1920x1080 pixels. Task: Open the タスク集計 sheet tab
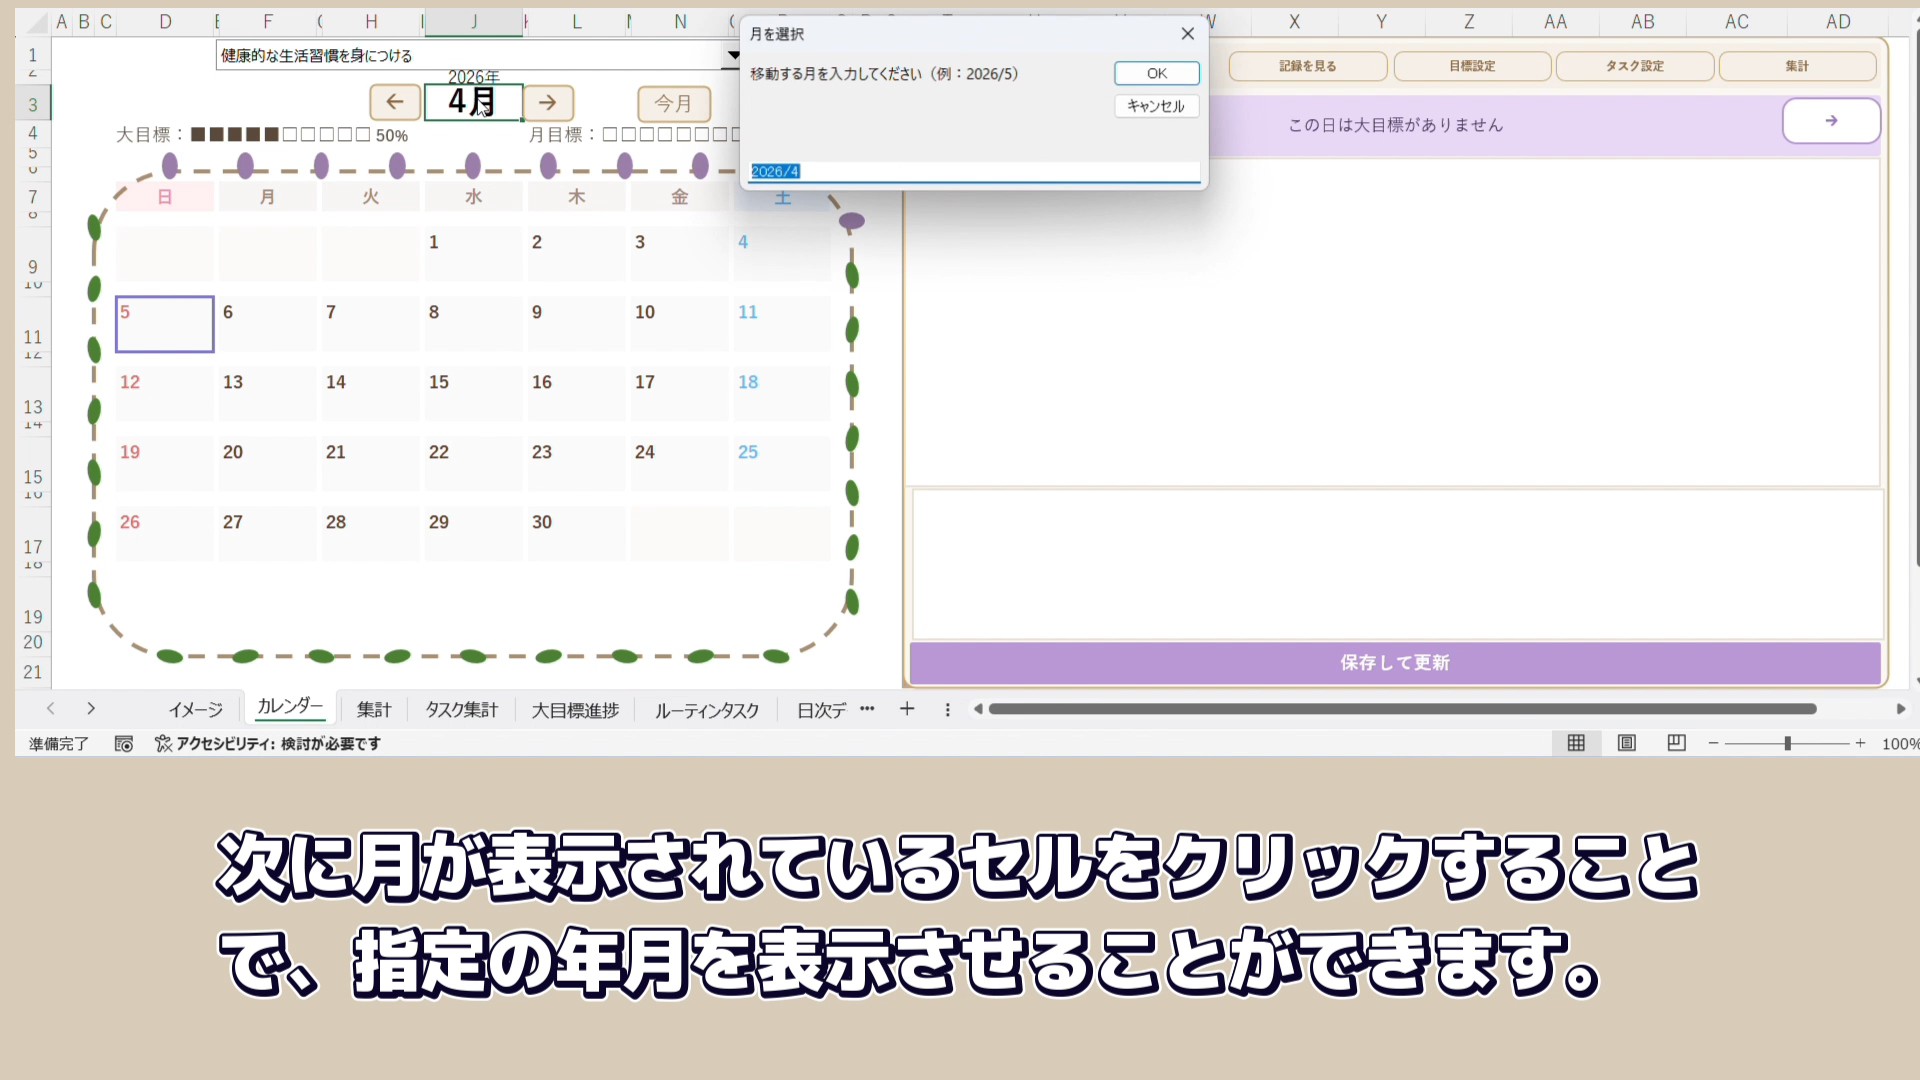(461, 710)
